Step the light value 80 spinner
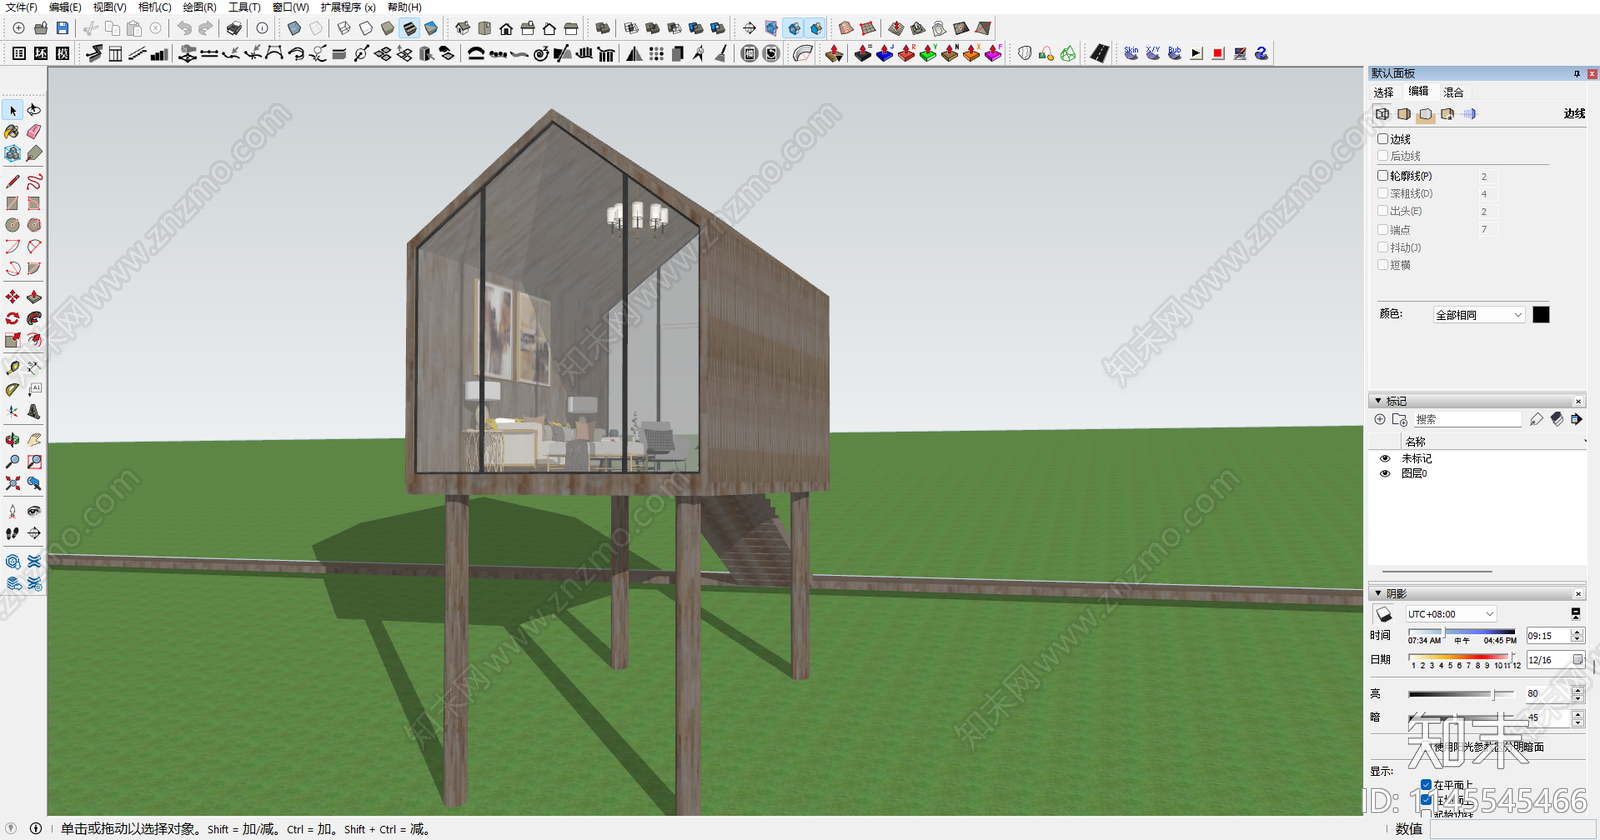This screenshot has height=840, width=1600. coord(1577,693)
